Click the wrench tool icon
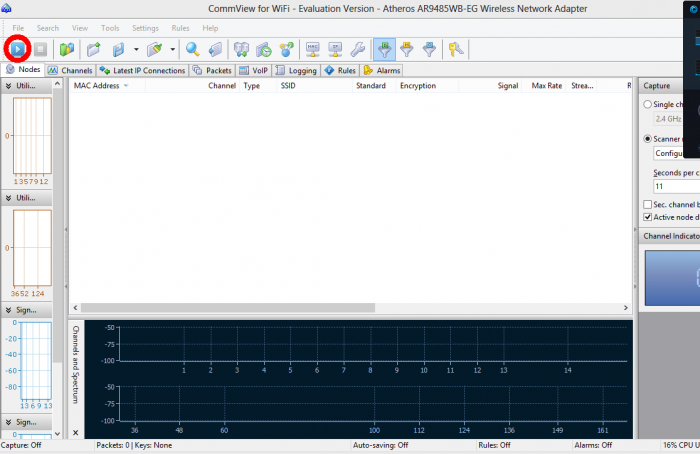The width and height of the screenshot is (700, 454). tap(358, 48)
